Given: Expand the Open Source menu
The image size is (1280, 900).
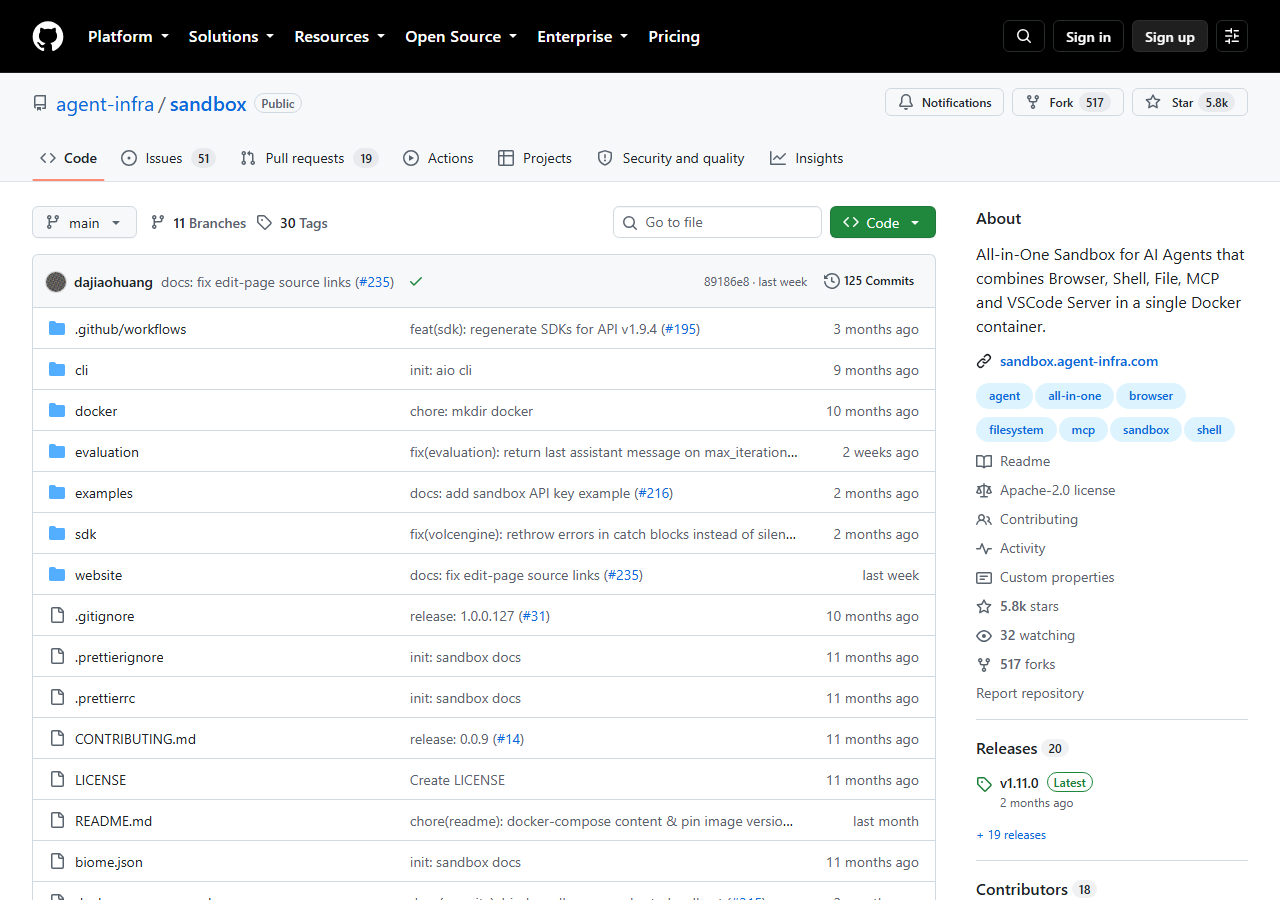Looking at the screenshot, I should (x=461, y=36).
